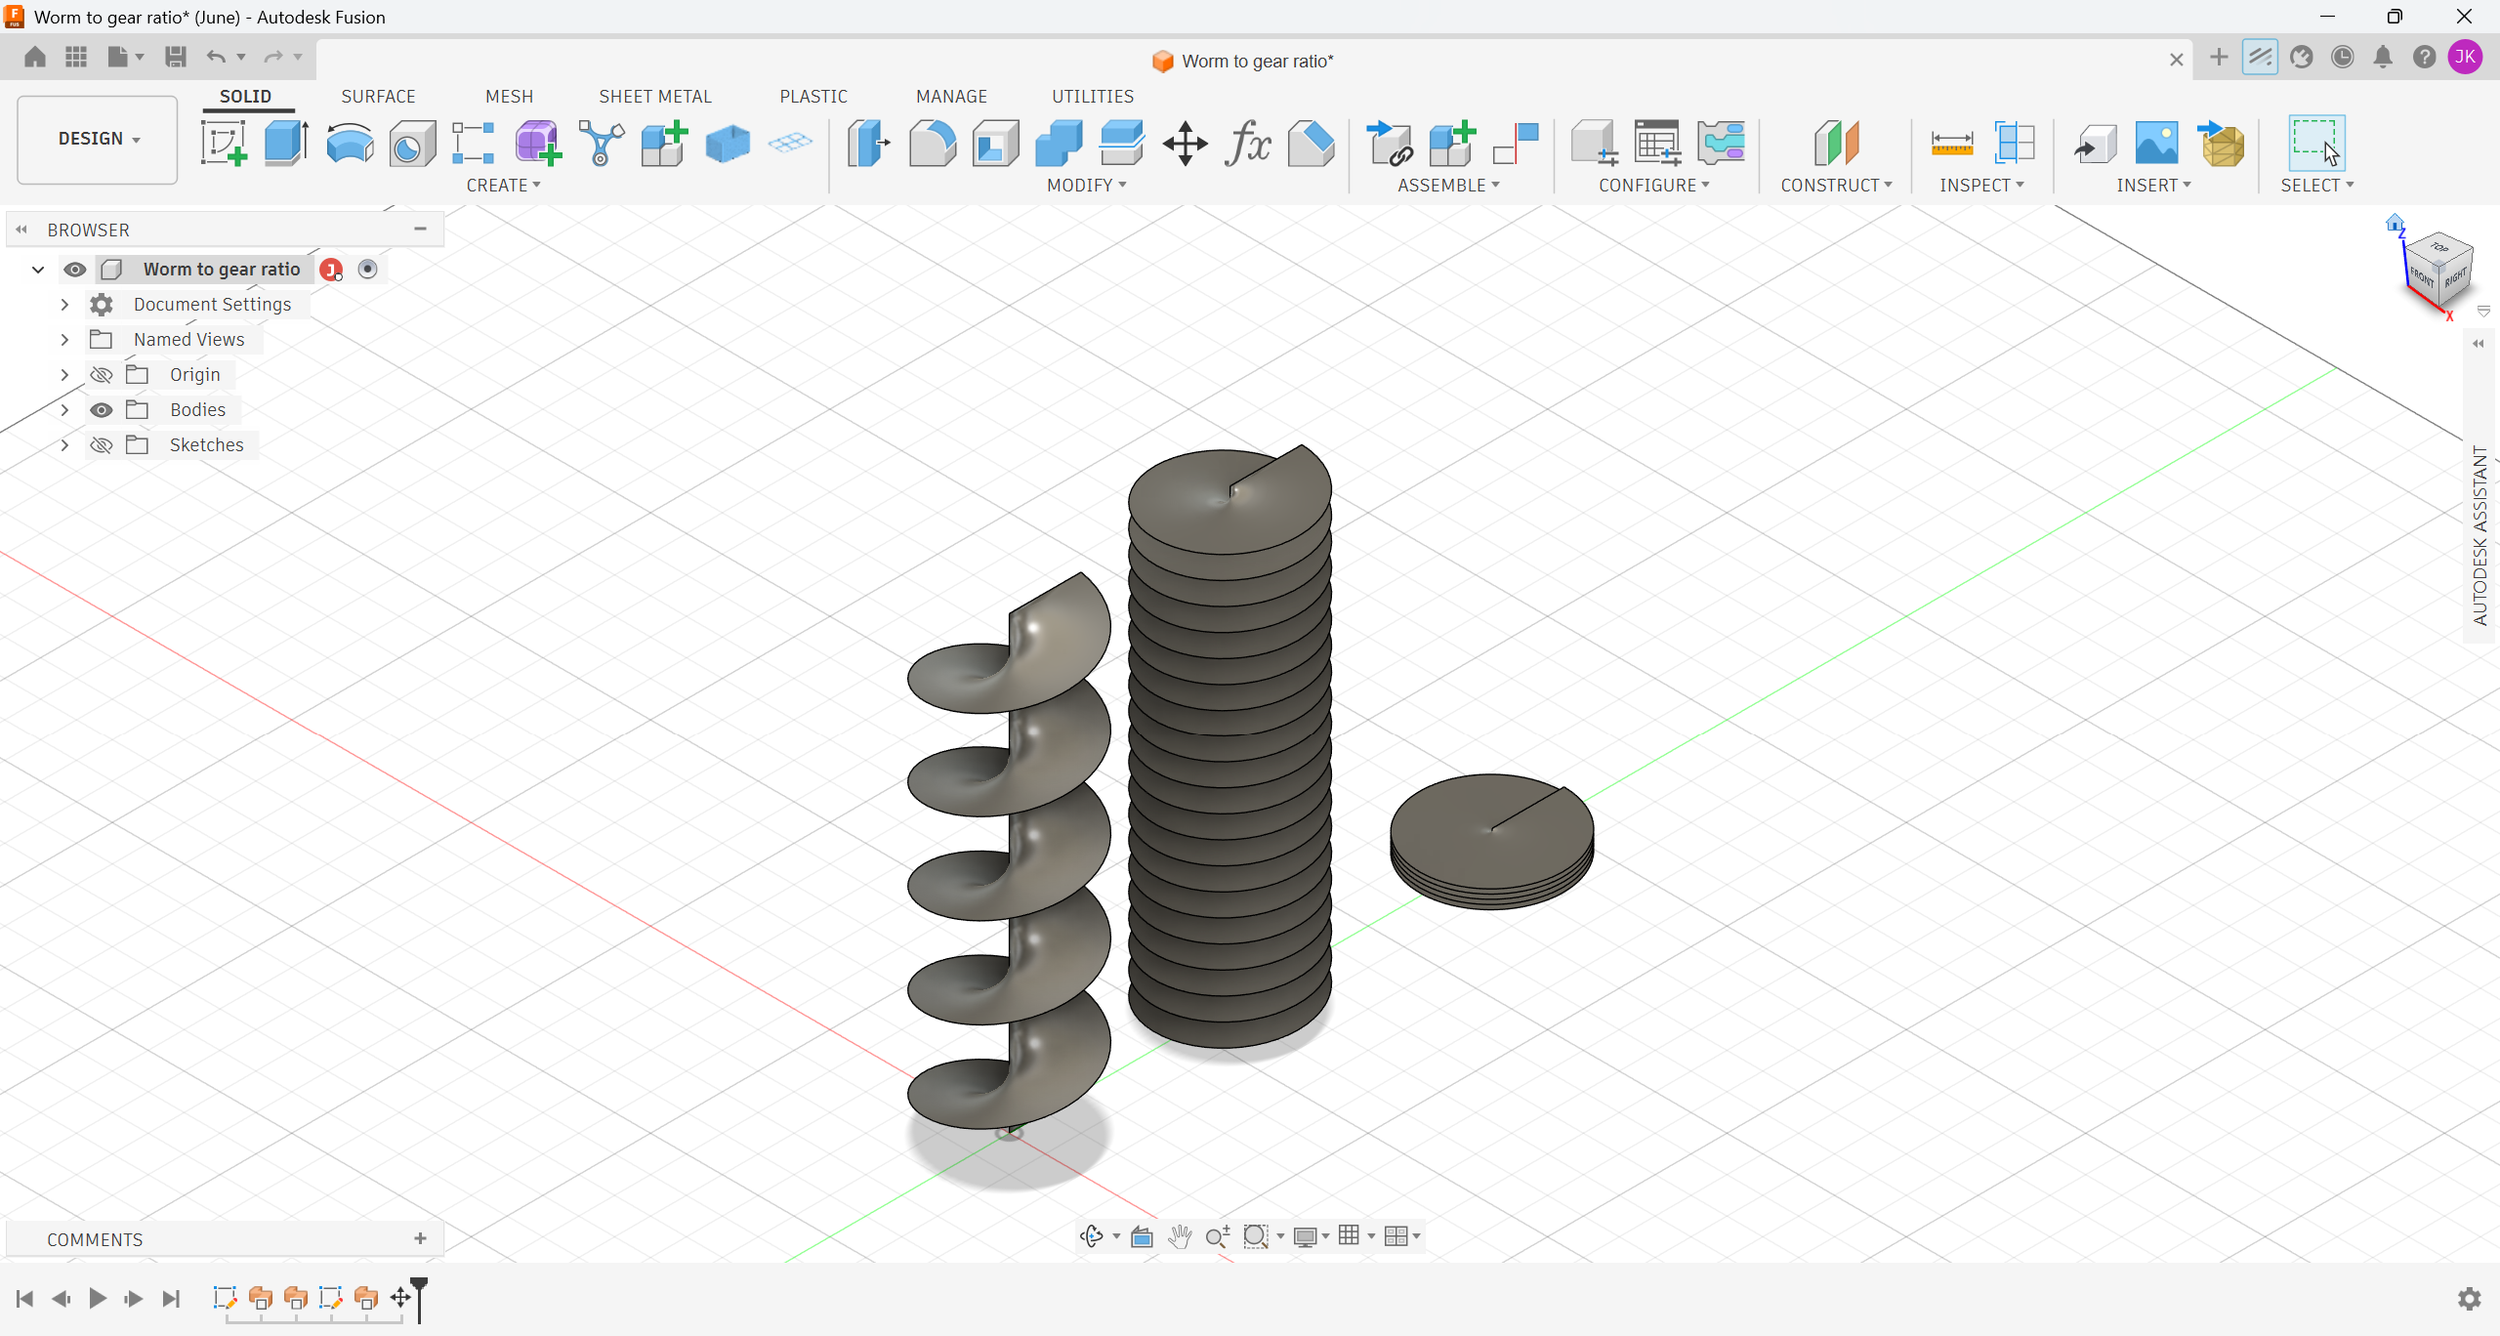Select the Create Form tool
This screenshot has width=2500, height=1336.
pyautogui.click(x=537, y=143)
